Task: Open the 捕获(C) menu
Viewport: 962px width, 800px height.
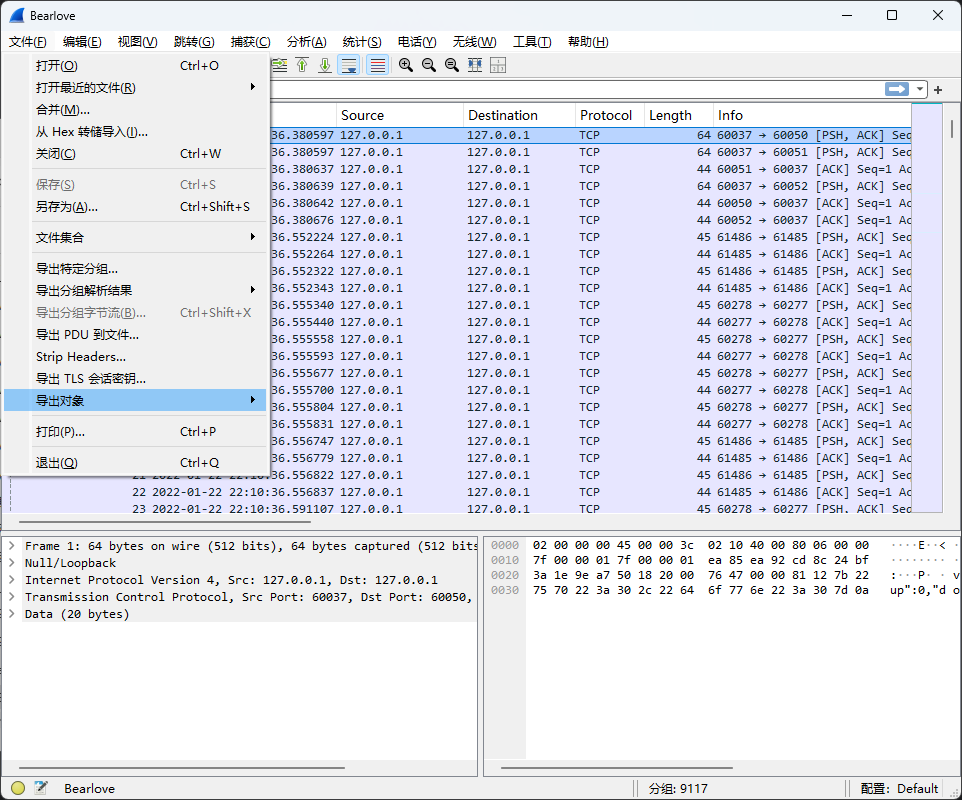Action: click(x=250, y=42)
